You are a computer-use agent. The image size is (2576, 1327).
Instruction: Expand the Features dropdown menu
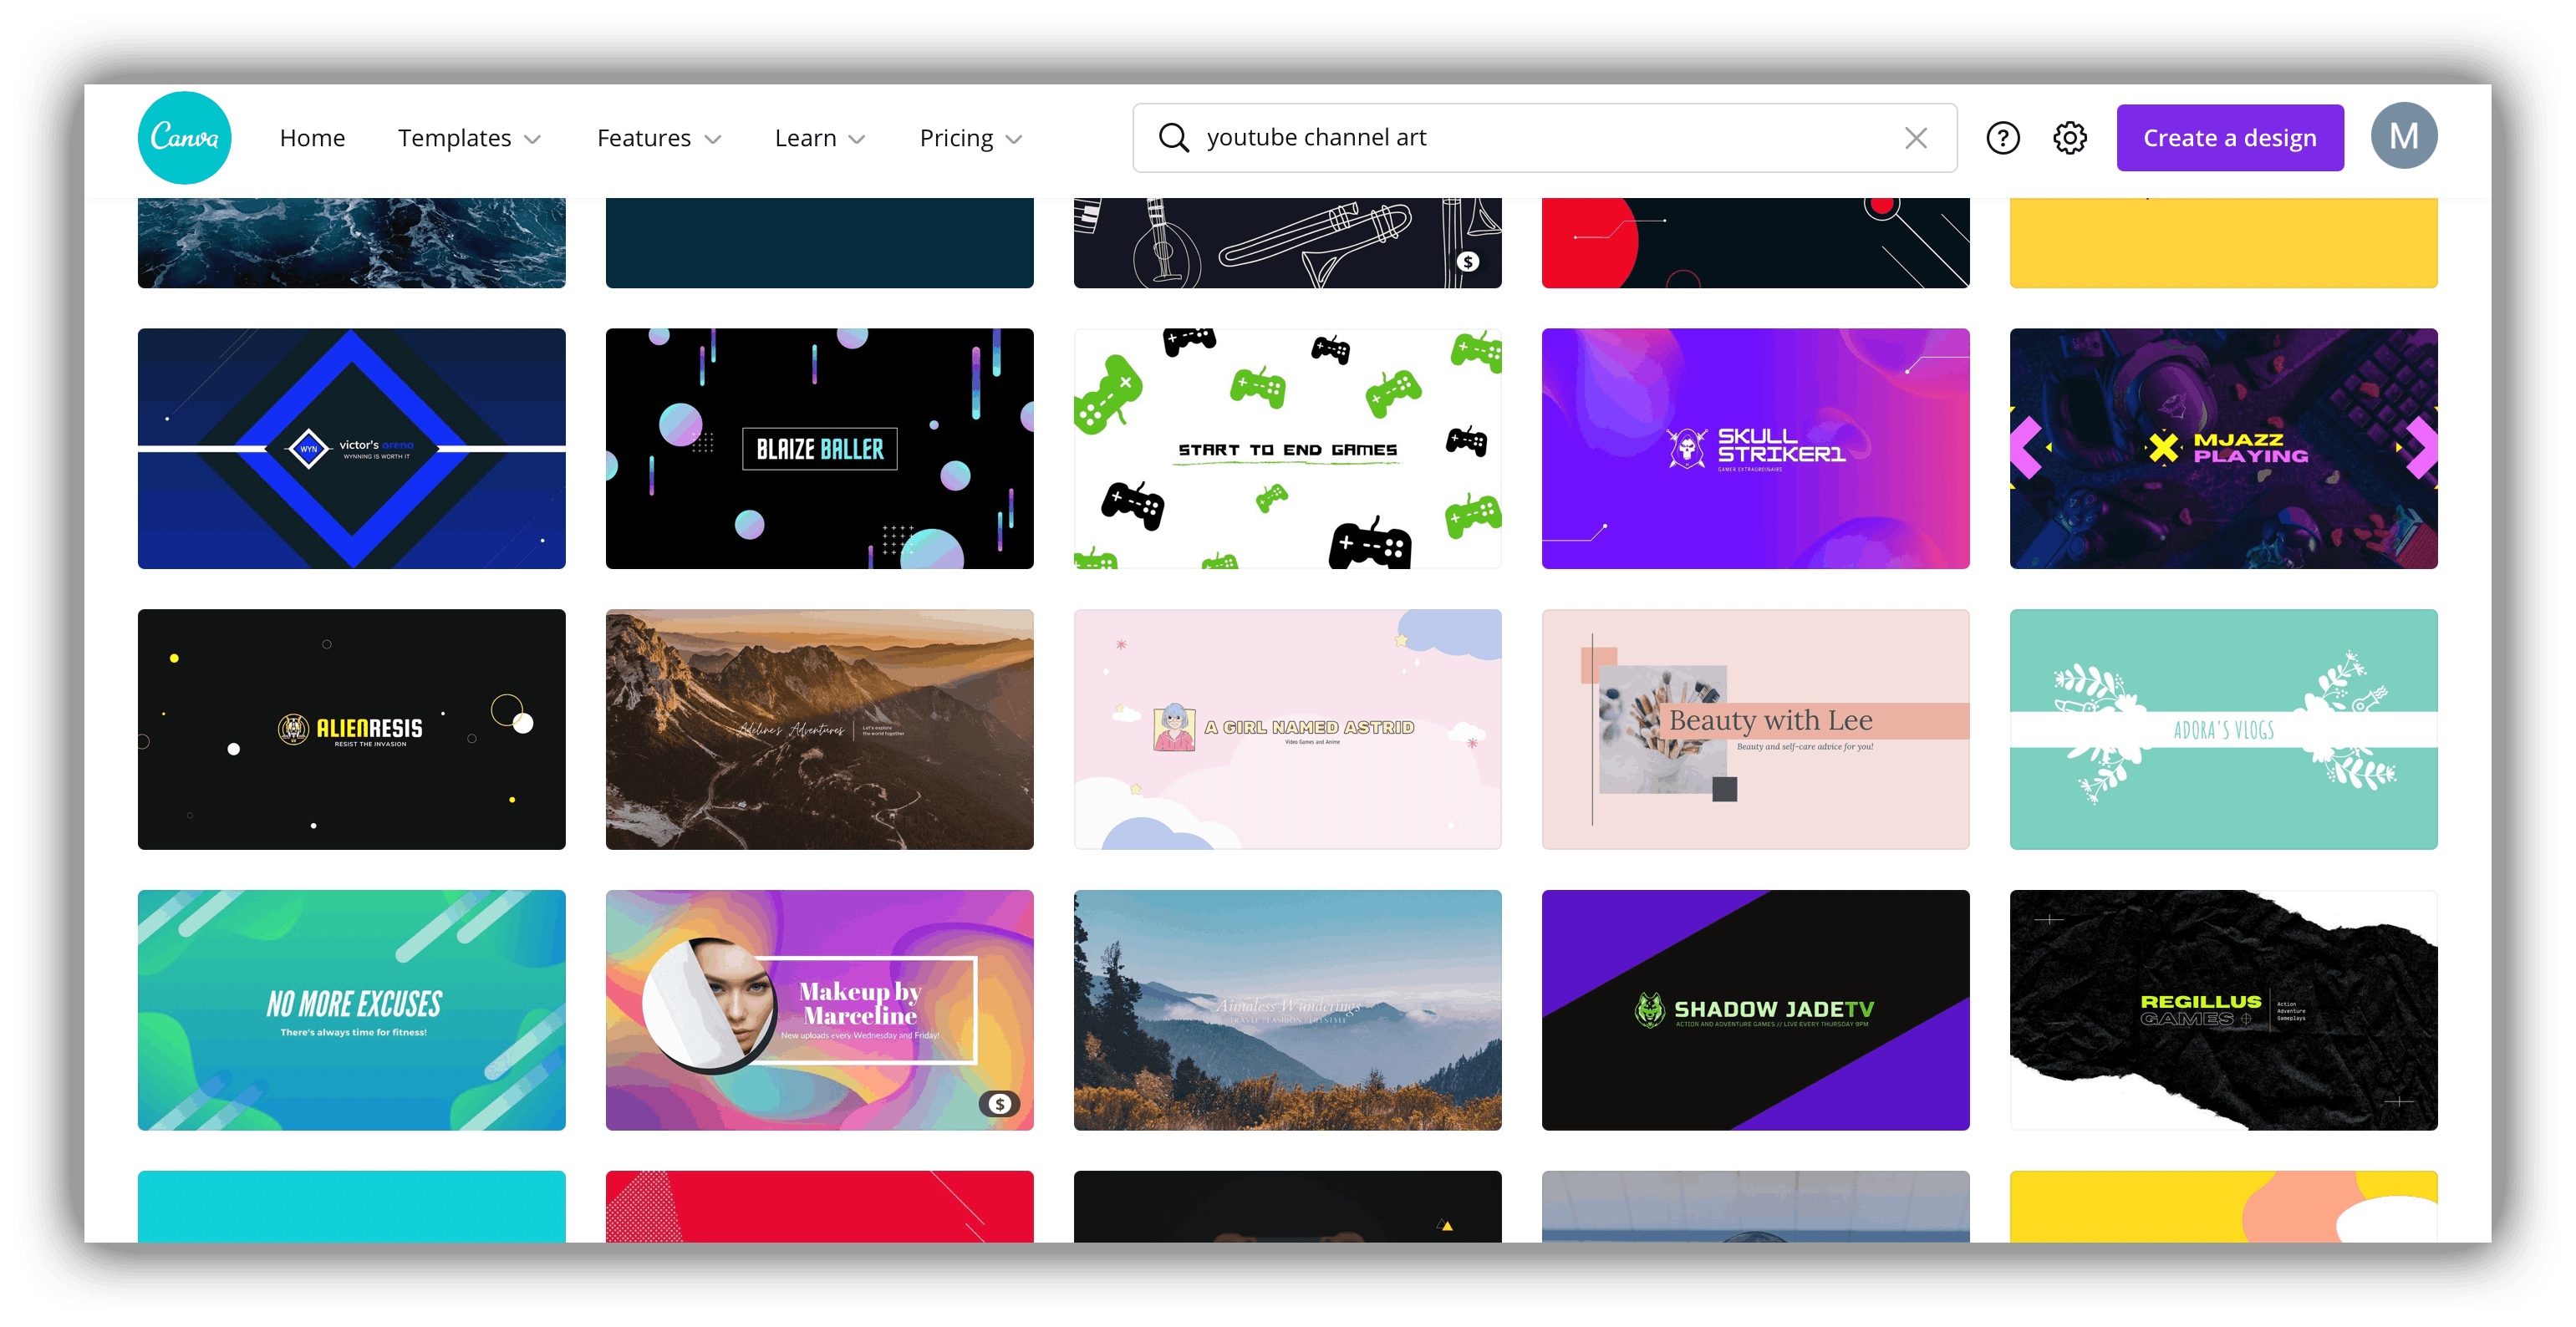click(660, 137)
